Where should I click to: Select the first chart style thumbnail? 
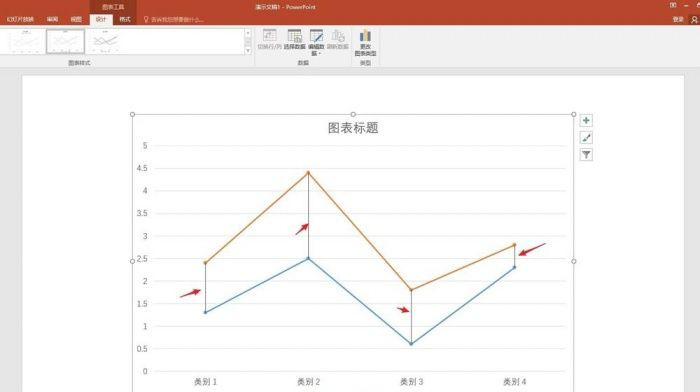23,42
